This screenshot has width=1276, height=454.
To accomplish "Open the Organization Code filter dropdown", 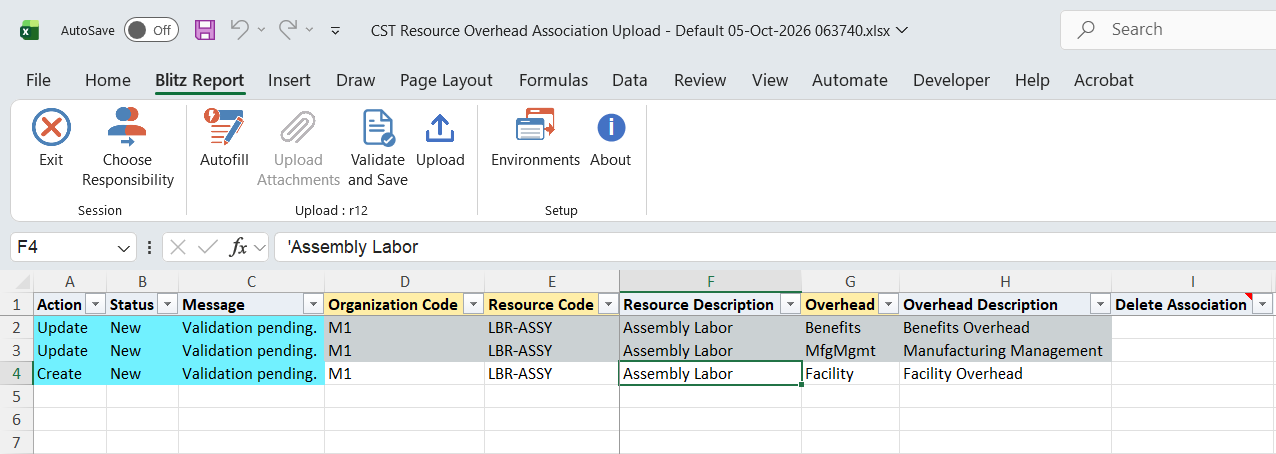I will click(x=473, y=304).
